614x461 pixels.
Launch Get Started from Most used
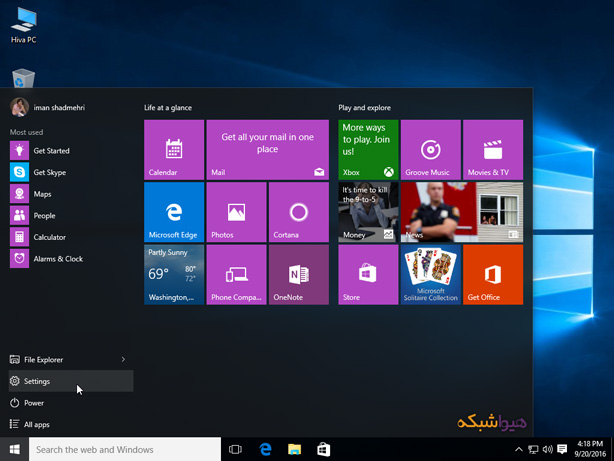(71, 150)
